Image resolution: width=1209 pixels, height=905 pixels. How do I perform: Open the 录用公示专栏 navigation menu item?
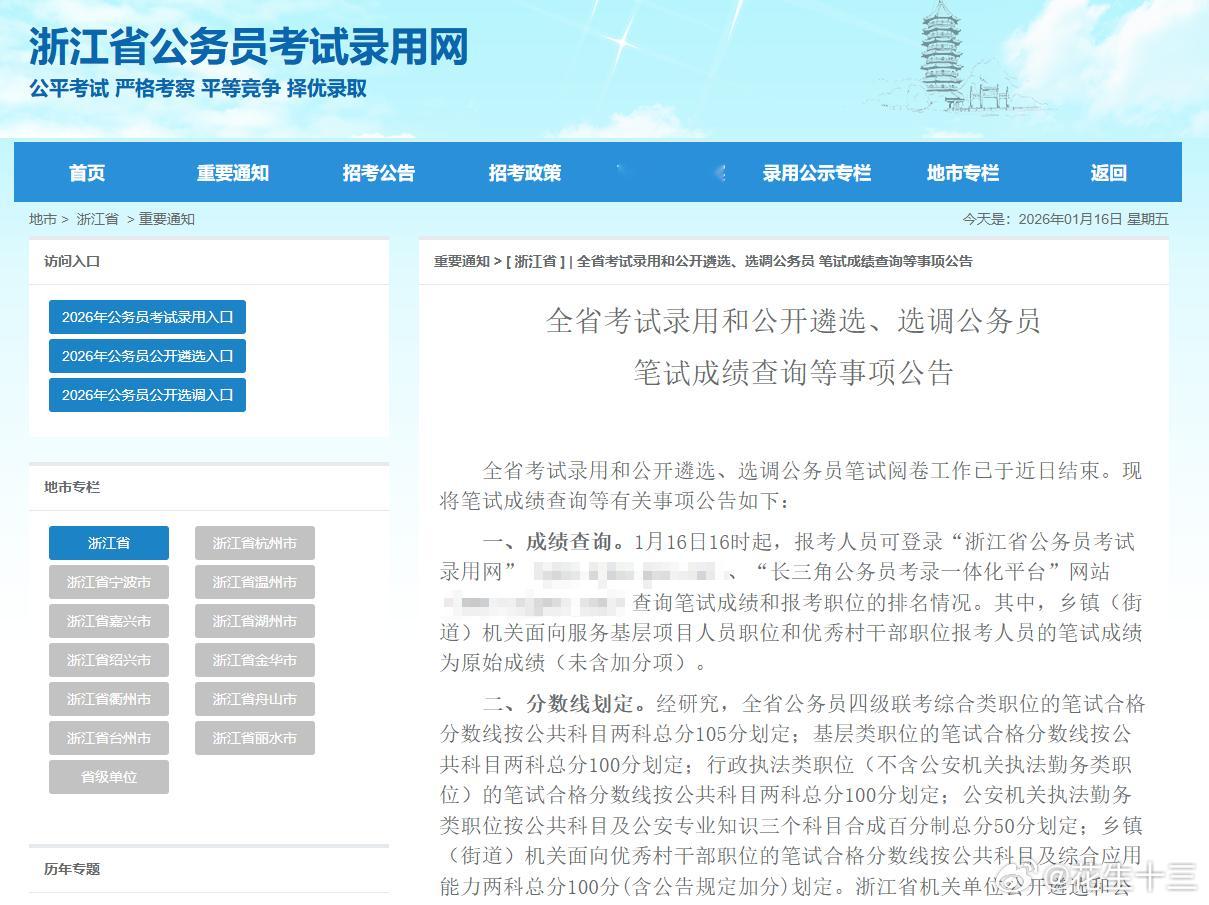pos(816,172)
